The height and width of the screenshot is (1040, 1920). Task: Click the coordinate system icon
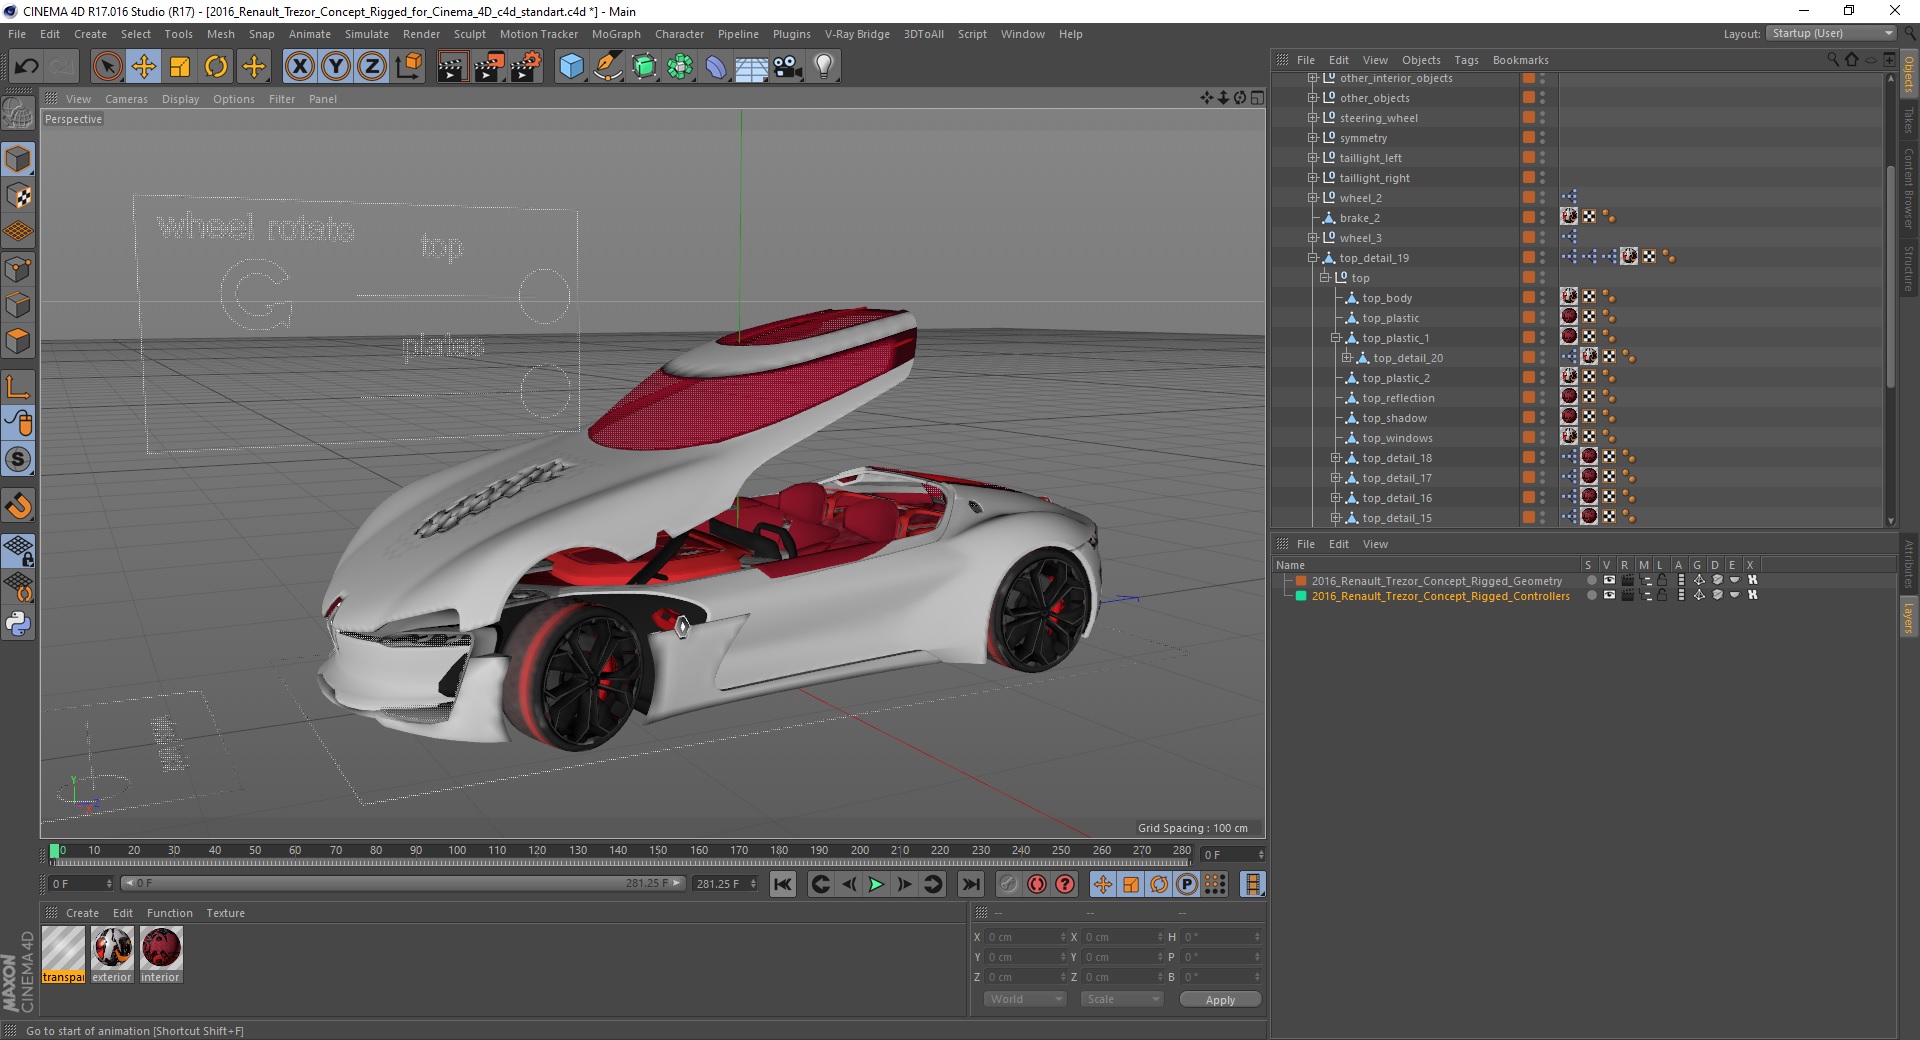[x=408, y=67]
